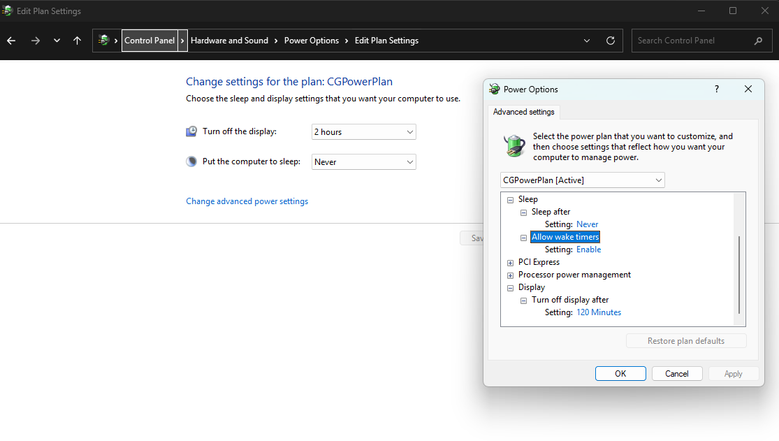The height and width of the screenshot is (441, 779).
Task: Open the address bar history dropdown
Action: [587, 41]
